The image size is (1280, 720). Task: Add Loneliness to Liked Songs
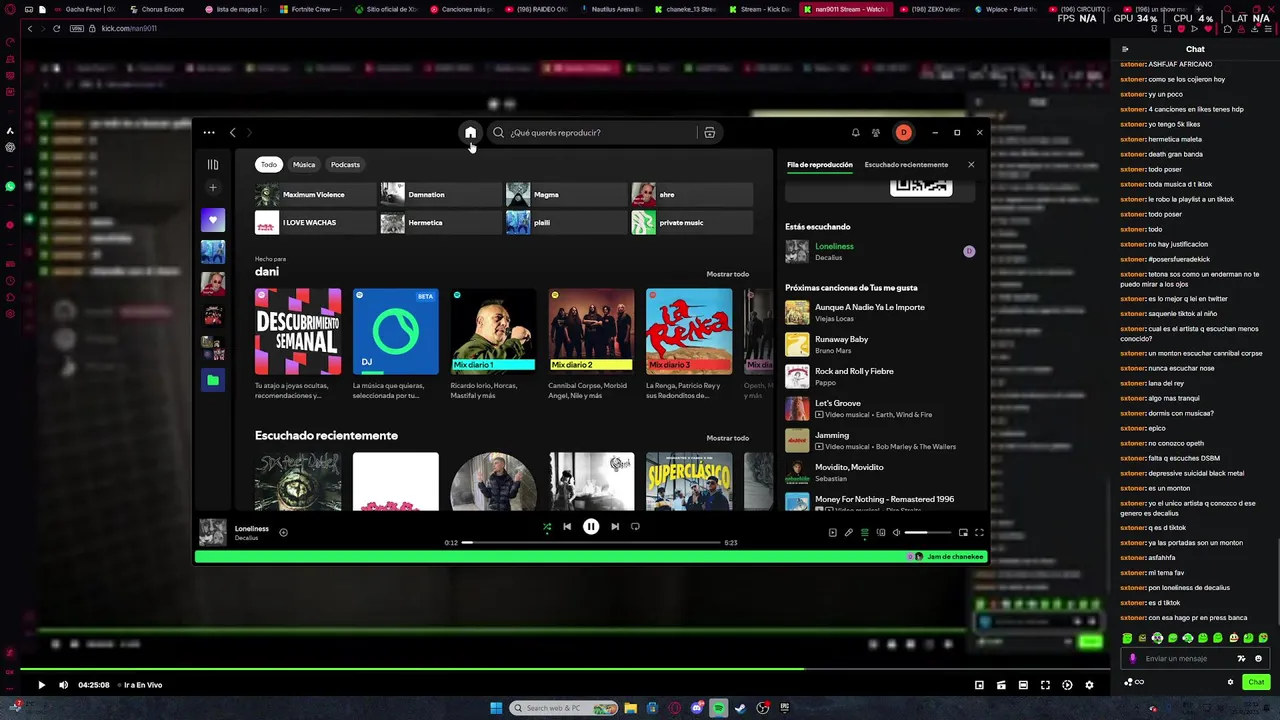[283, 532]
